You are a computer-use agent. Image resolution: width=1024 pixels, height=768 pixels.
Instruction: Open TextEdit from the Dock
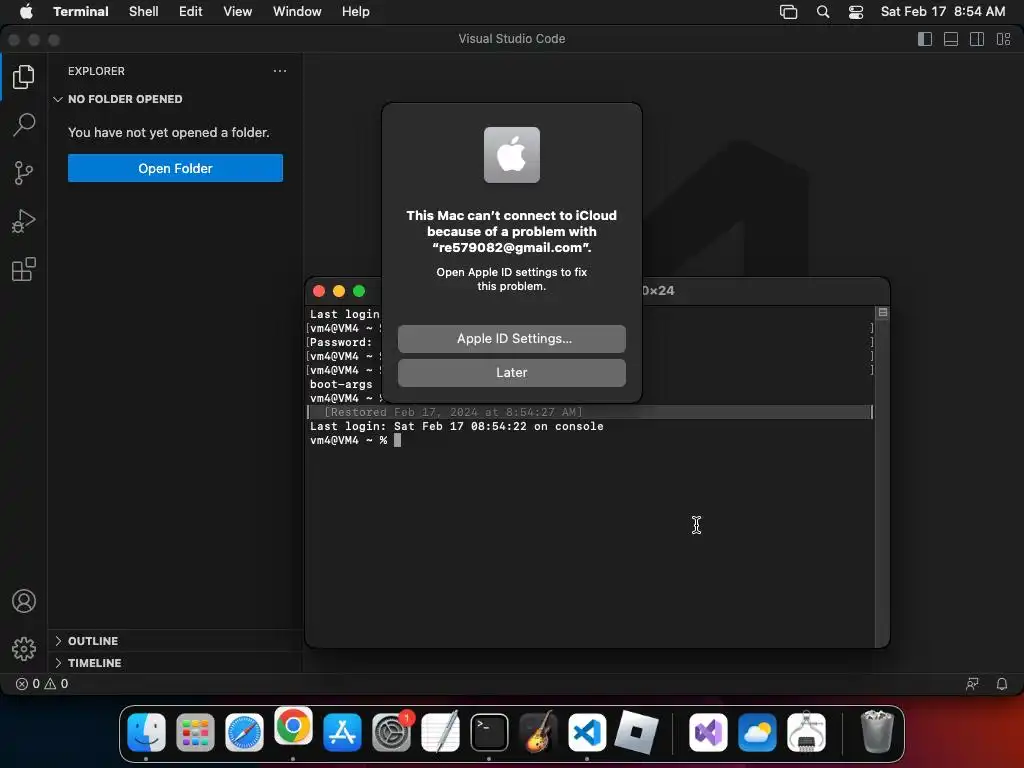pyautogui.click(x=440, y=731)
